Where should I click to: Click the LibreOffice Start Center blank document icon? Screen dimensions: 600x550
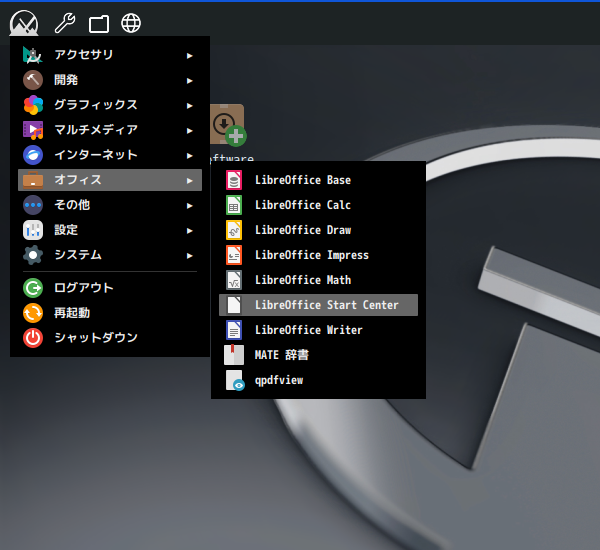[234, 305]
